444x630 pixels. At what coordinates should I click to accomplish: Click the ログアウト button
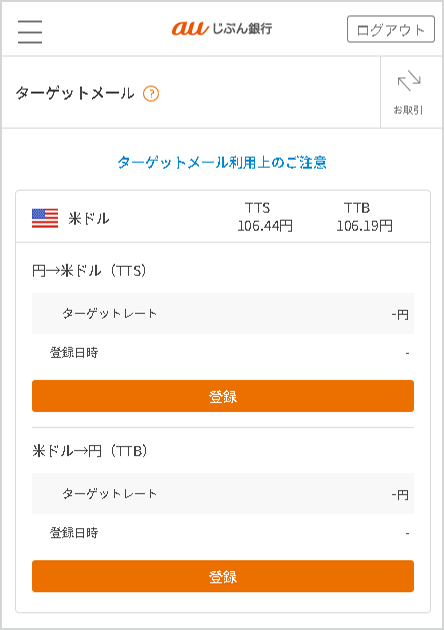point(391,29)
